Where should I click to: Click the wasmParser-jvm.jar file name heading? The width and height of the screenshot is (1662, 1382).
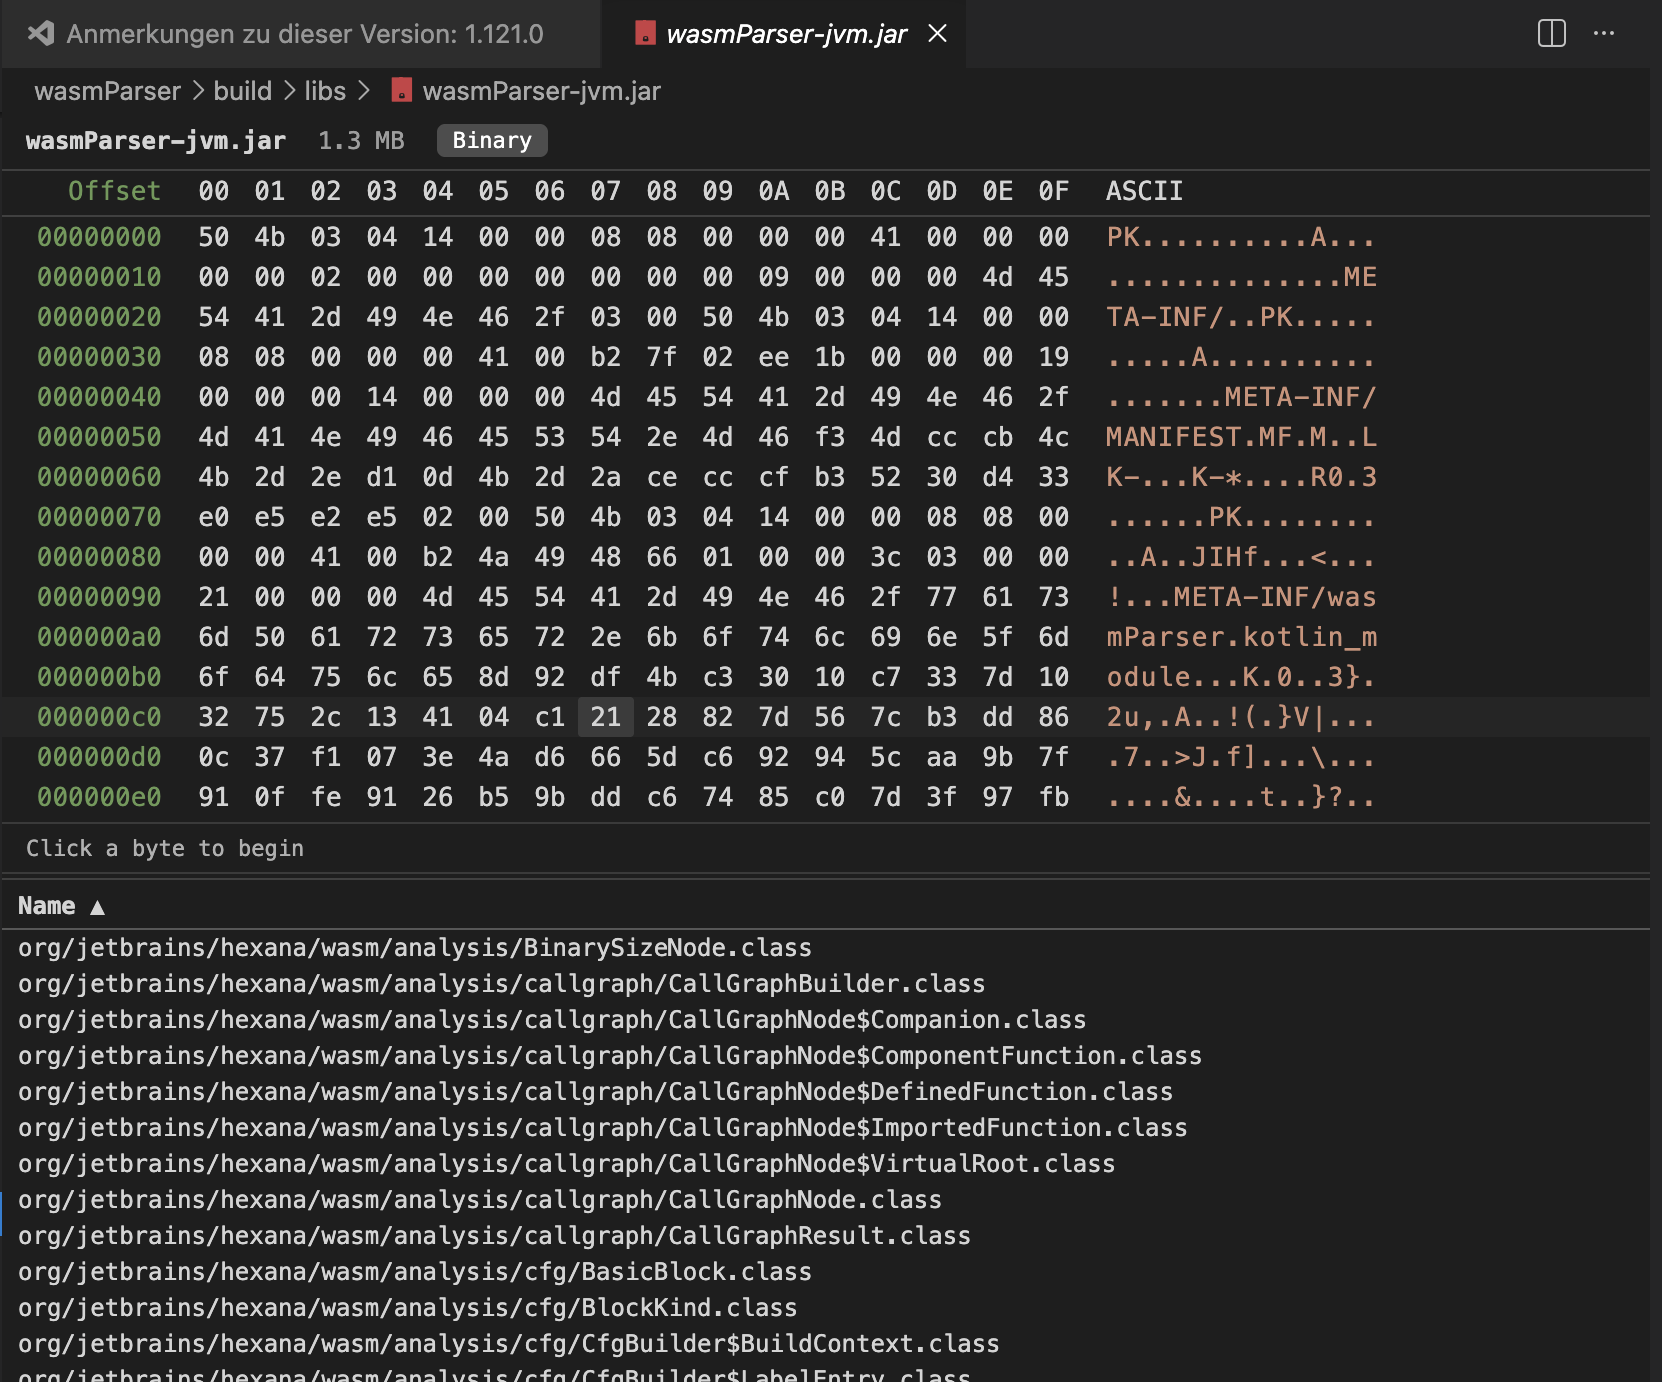point(156,141)
